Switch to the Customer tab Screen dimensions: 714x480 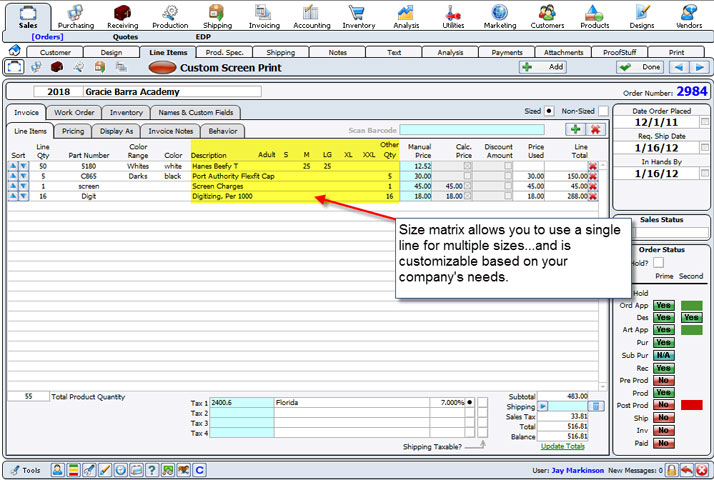pos(55,52)
